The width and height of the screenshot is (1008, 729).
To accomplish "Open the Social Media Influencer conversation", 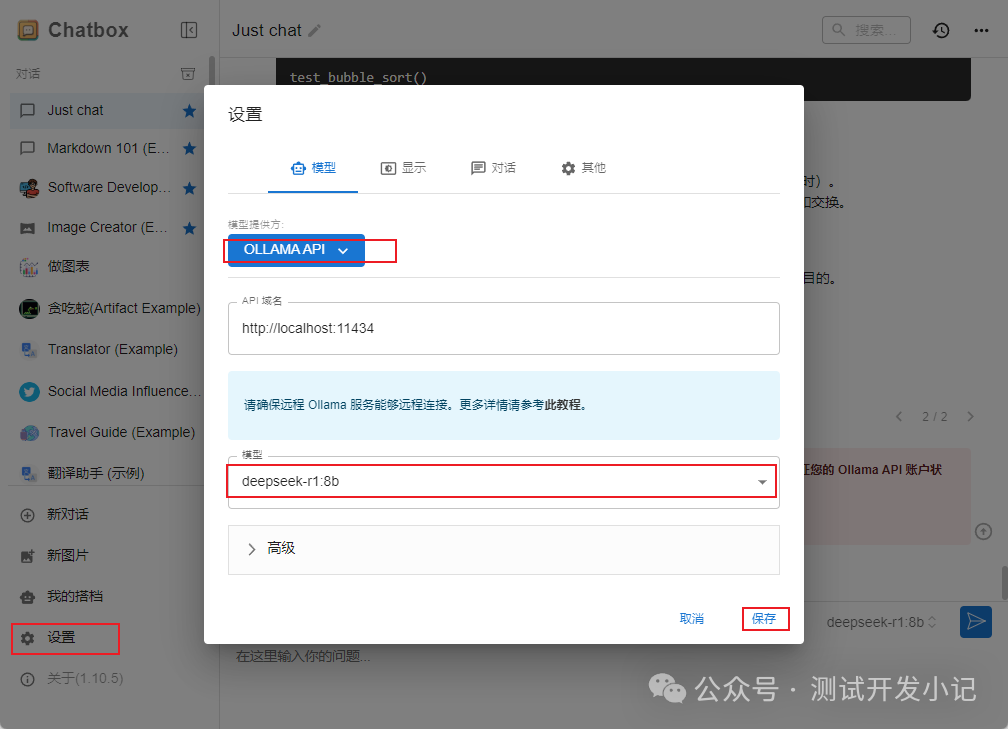I will (107, 391).
